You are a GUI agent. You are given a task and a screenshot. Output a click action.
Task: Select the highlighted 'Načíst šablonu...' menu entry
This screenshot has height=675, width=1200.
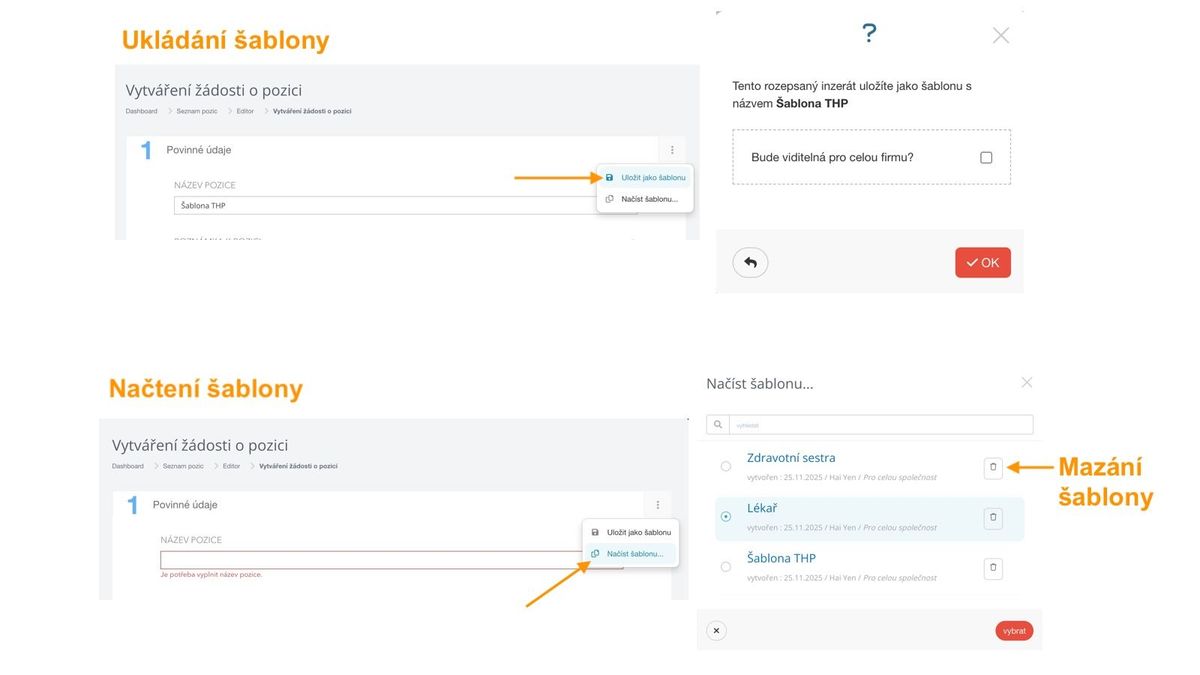tap(634, 553)
